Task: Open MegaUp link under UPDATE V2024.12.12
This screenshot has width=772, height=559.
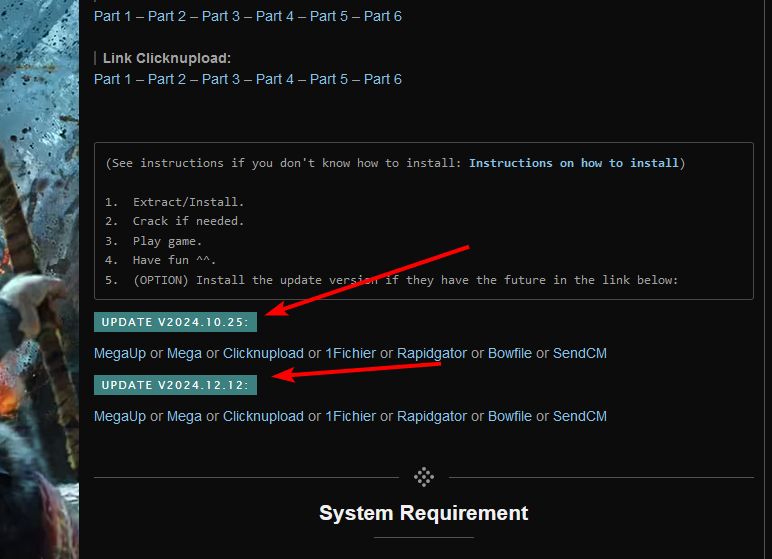Action: [x=120, y=417]
